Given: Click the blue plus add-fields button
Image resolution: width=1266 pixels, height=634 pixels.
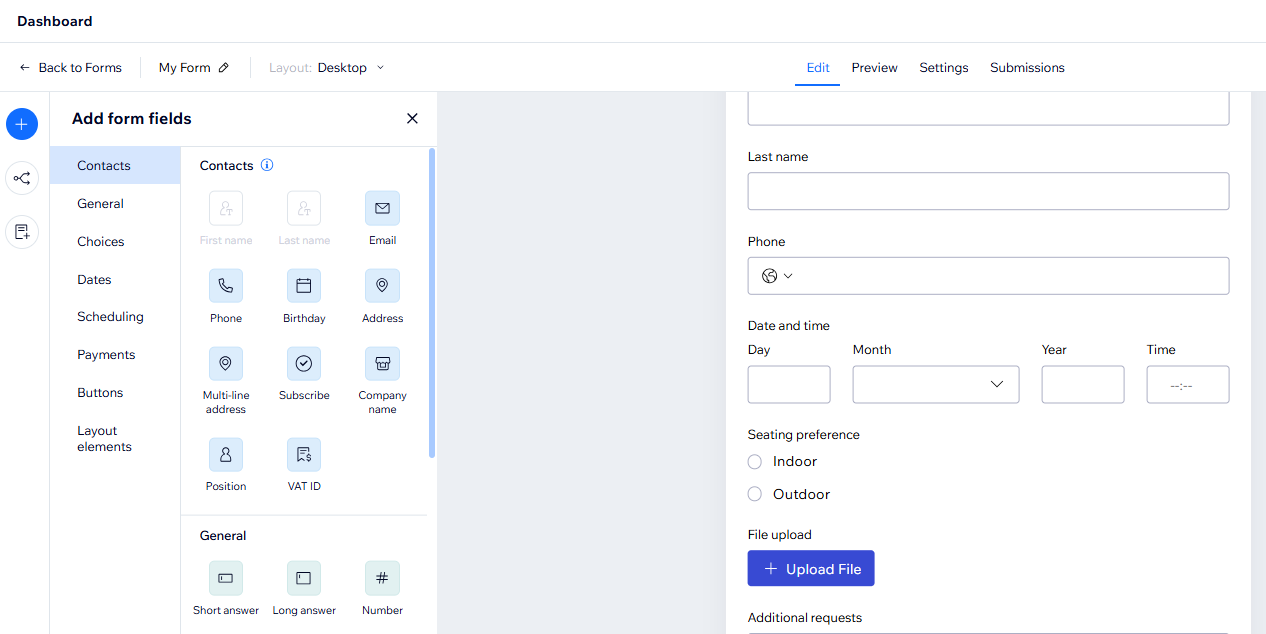Looking at the screenshot, I should click(x=22, y=125).
